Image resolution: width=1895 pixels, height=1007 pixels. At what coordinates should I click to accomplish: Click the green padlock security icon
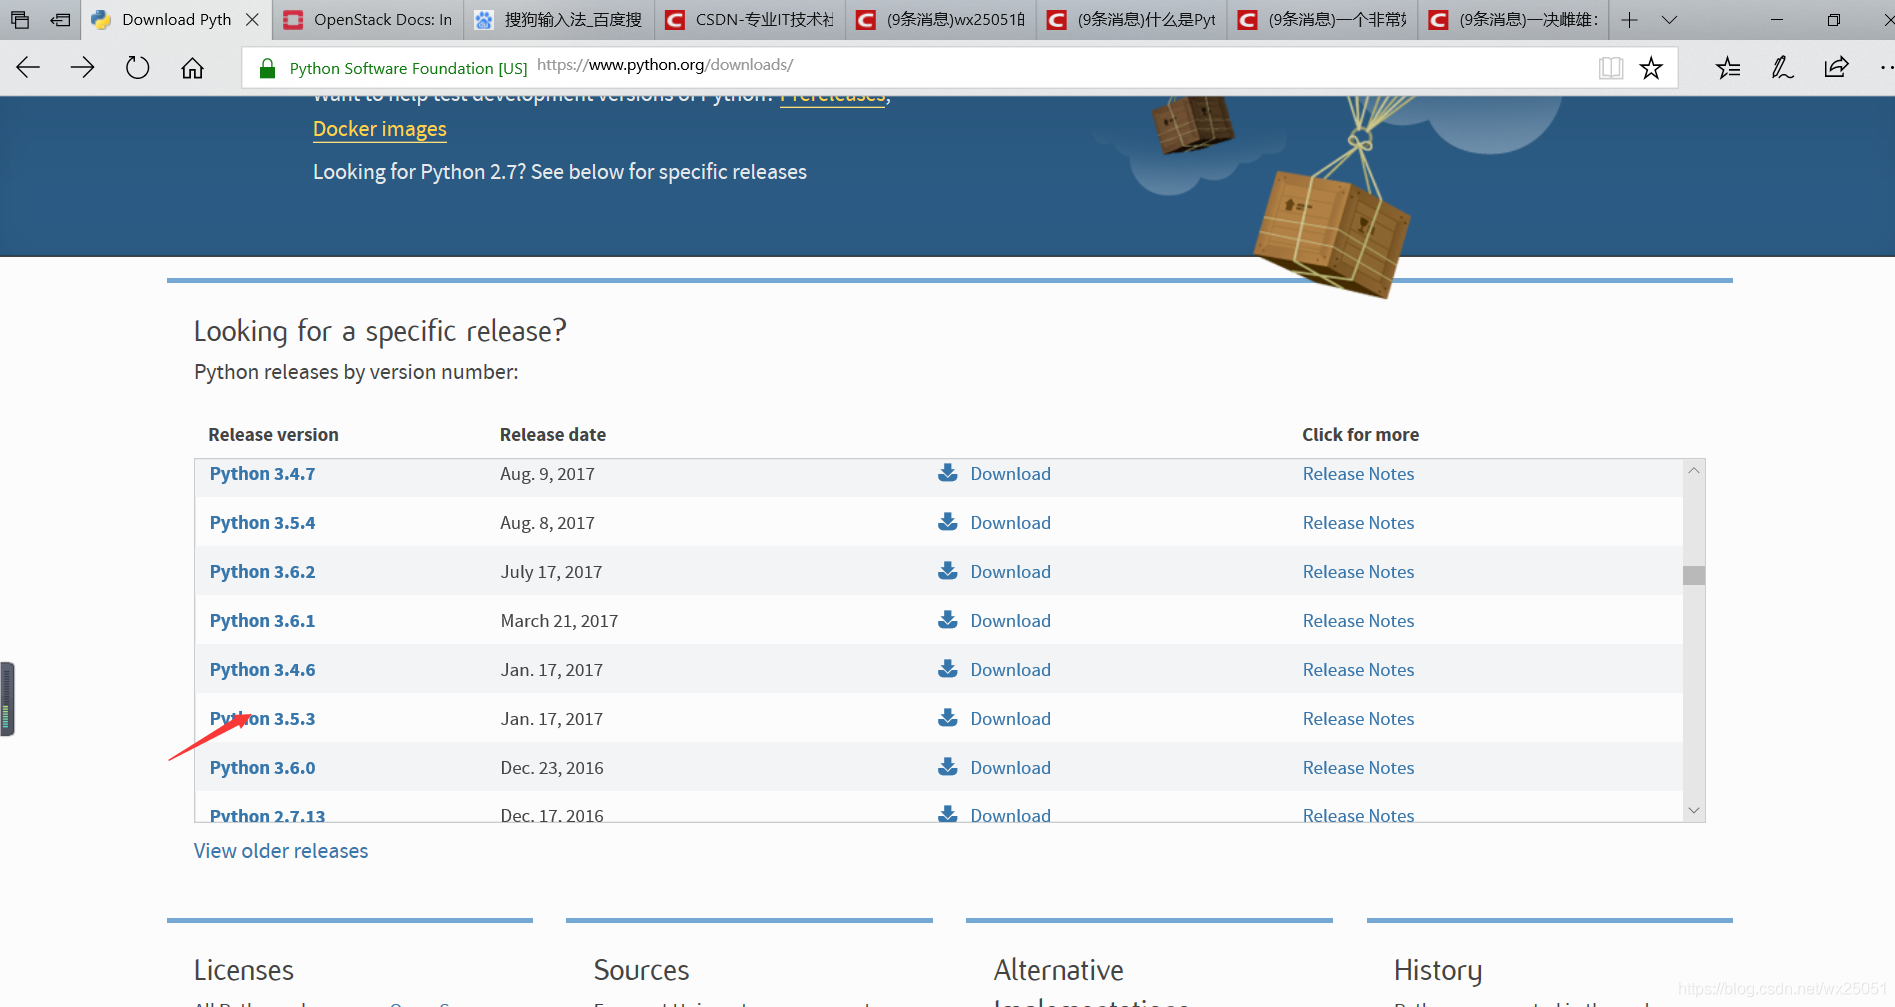click(x=267, y=68)
